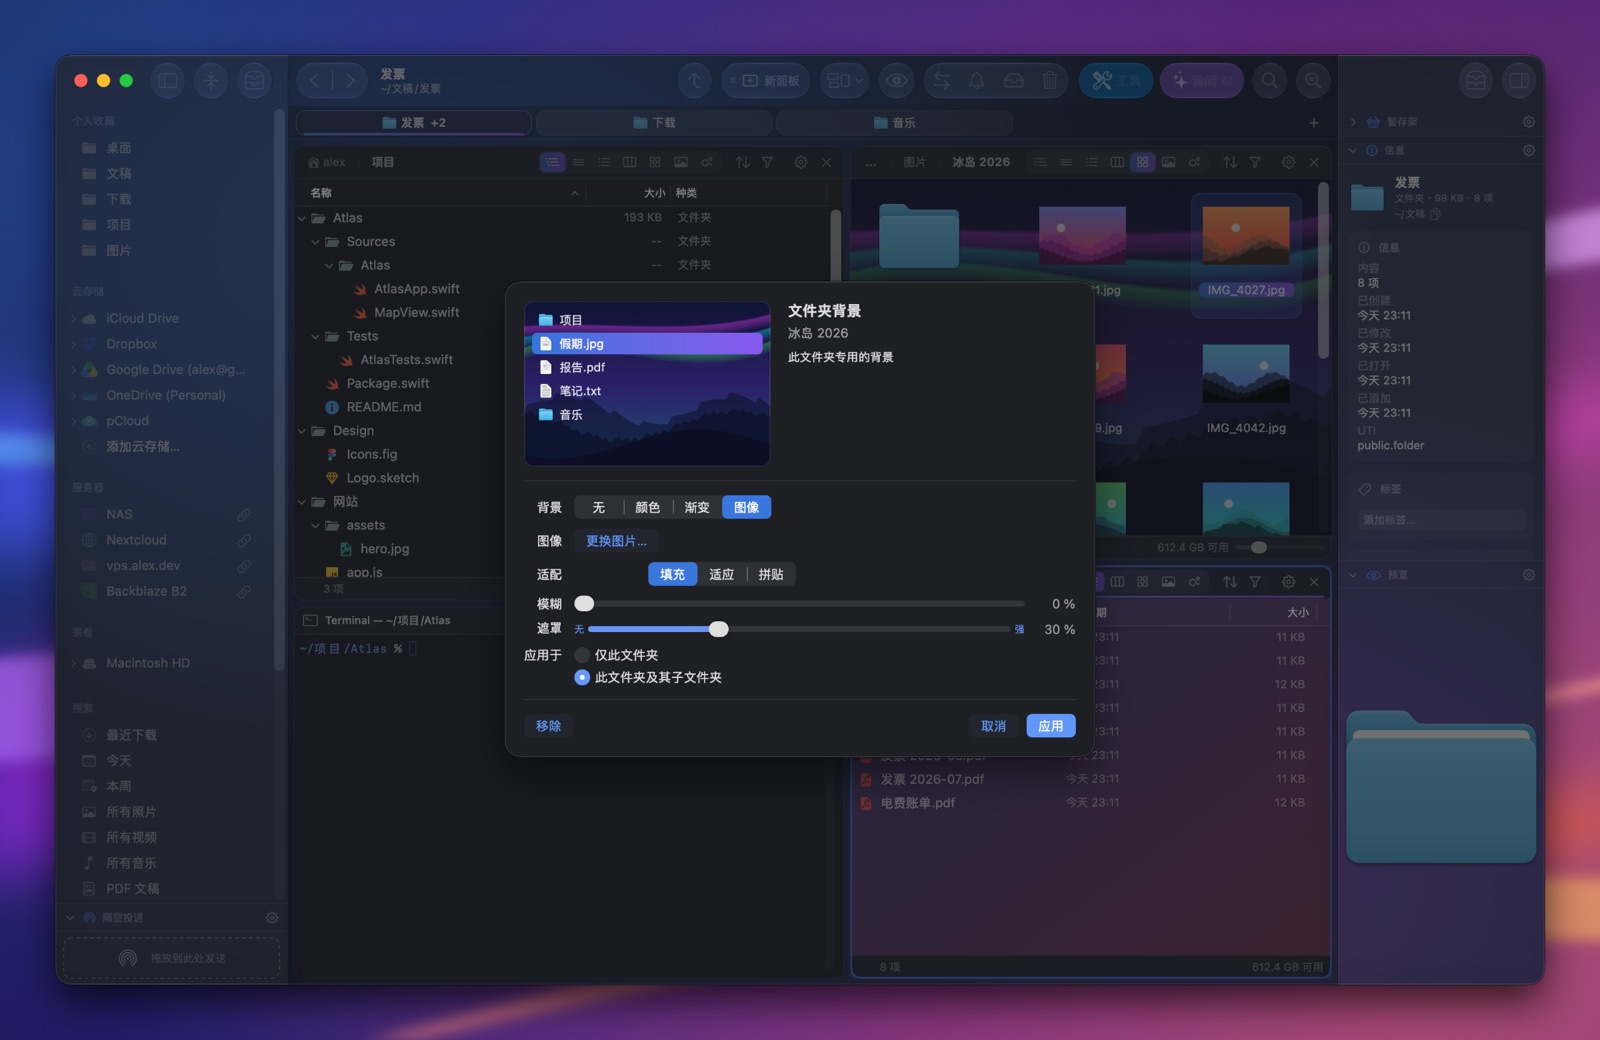Open the 工具 tools button

tap(1116, 81)
